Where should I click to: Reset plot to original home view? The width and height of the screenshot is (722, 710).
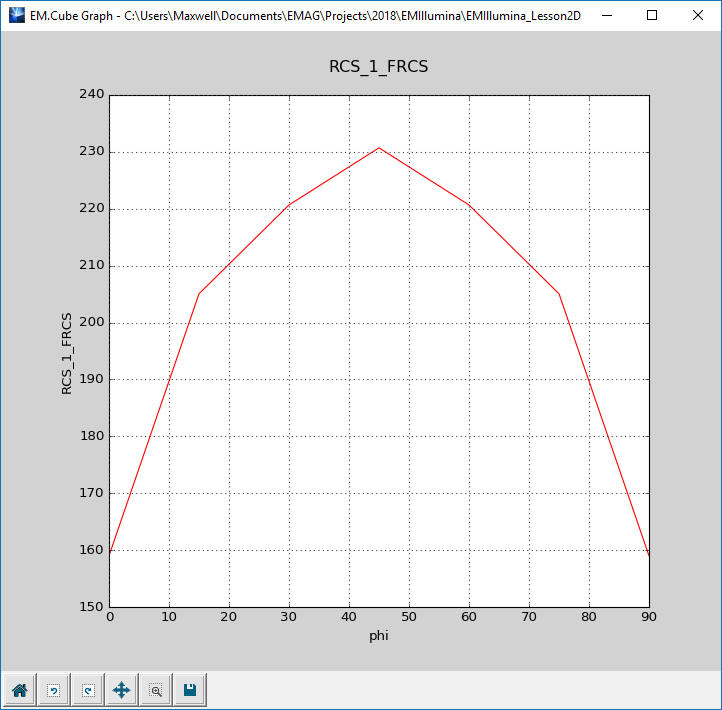(x=19, y=690)
